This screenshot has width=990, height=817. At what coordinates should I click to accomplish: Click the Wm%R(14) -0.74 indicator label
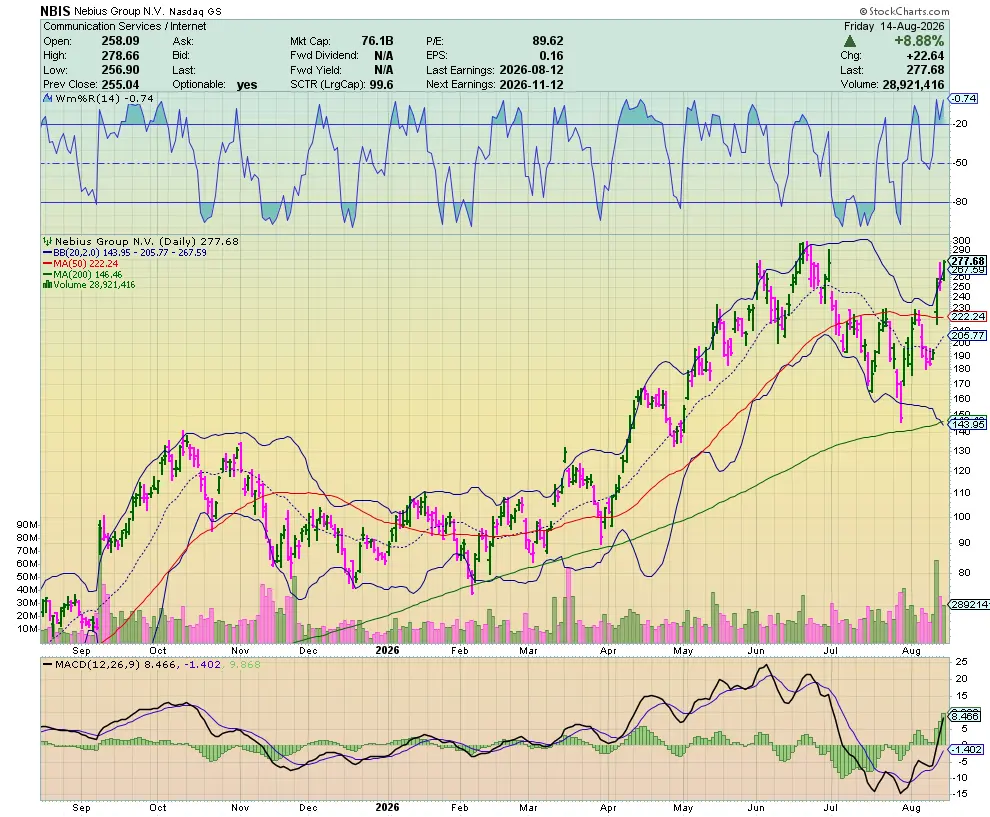(x=105, y=98)
